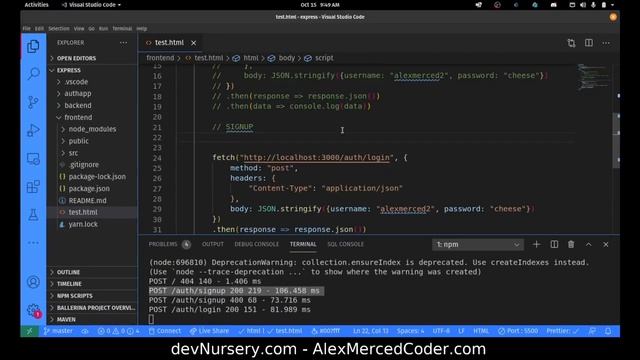Screen dimensions: 640x360
Task: Open the Selection menu
Action: point(59,29)
